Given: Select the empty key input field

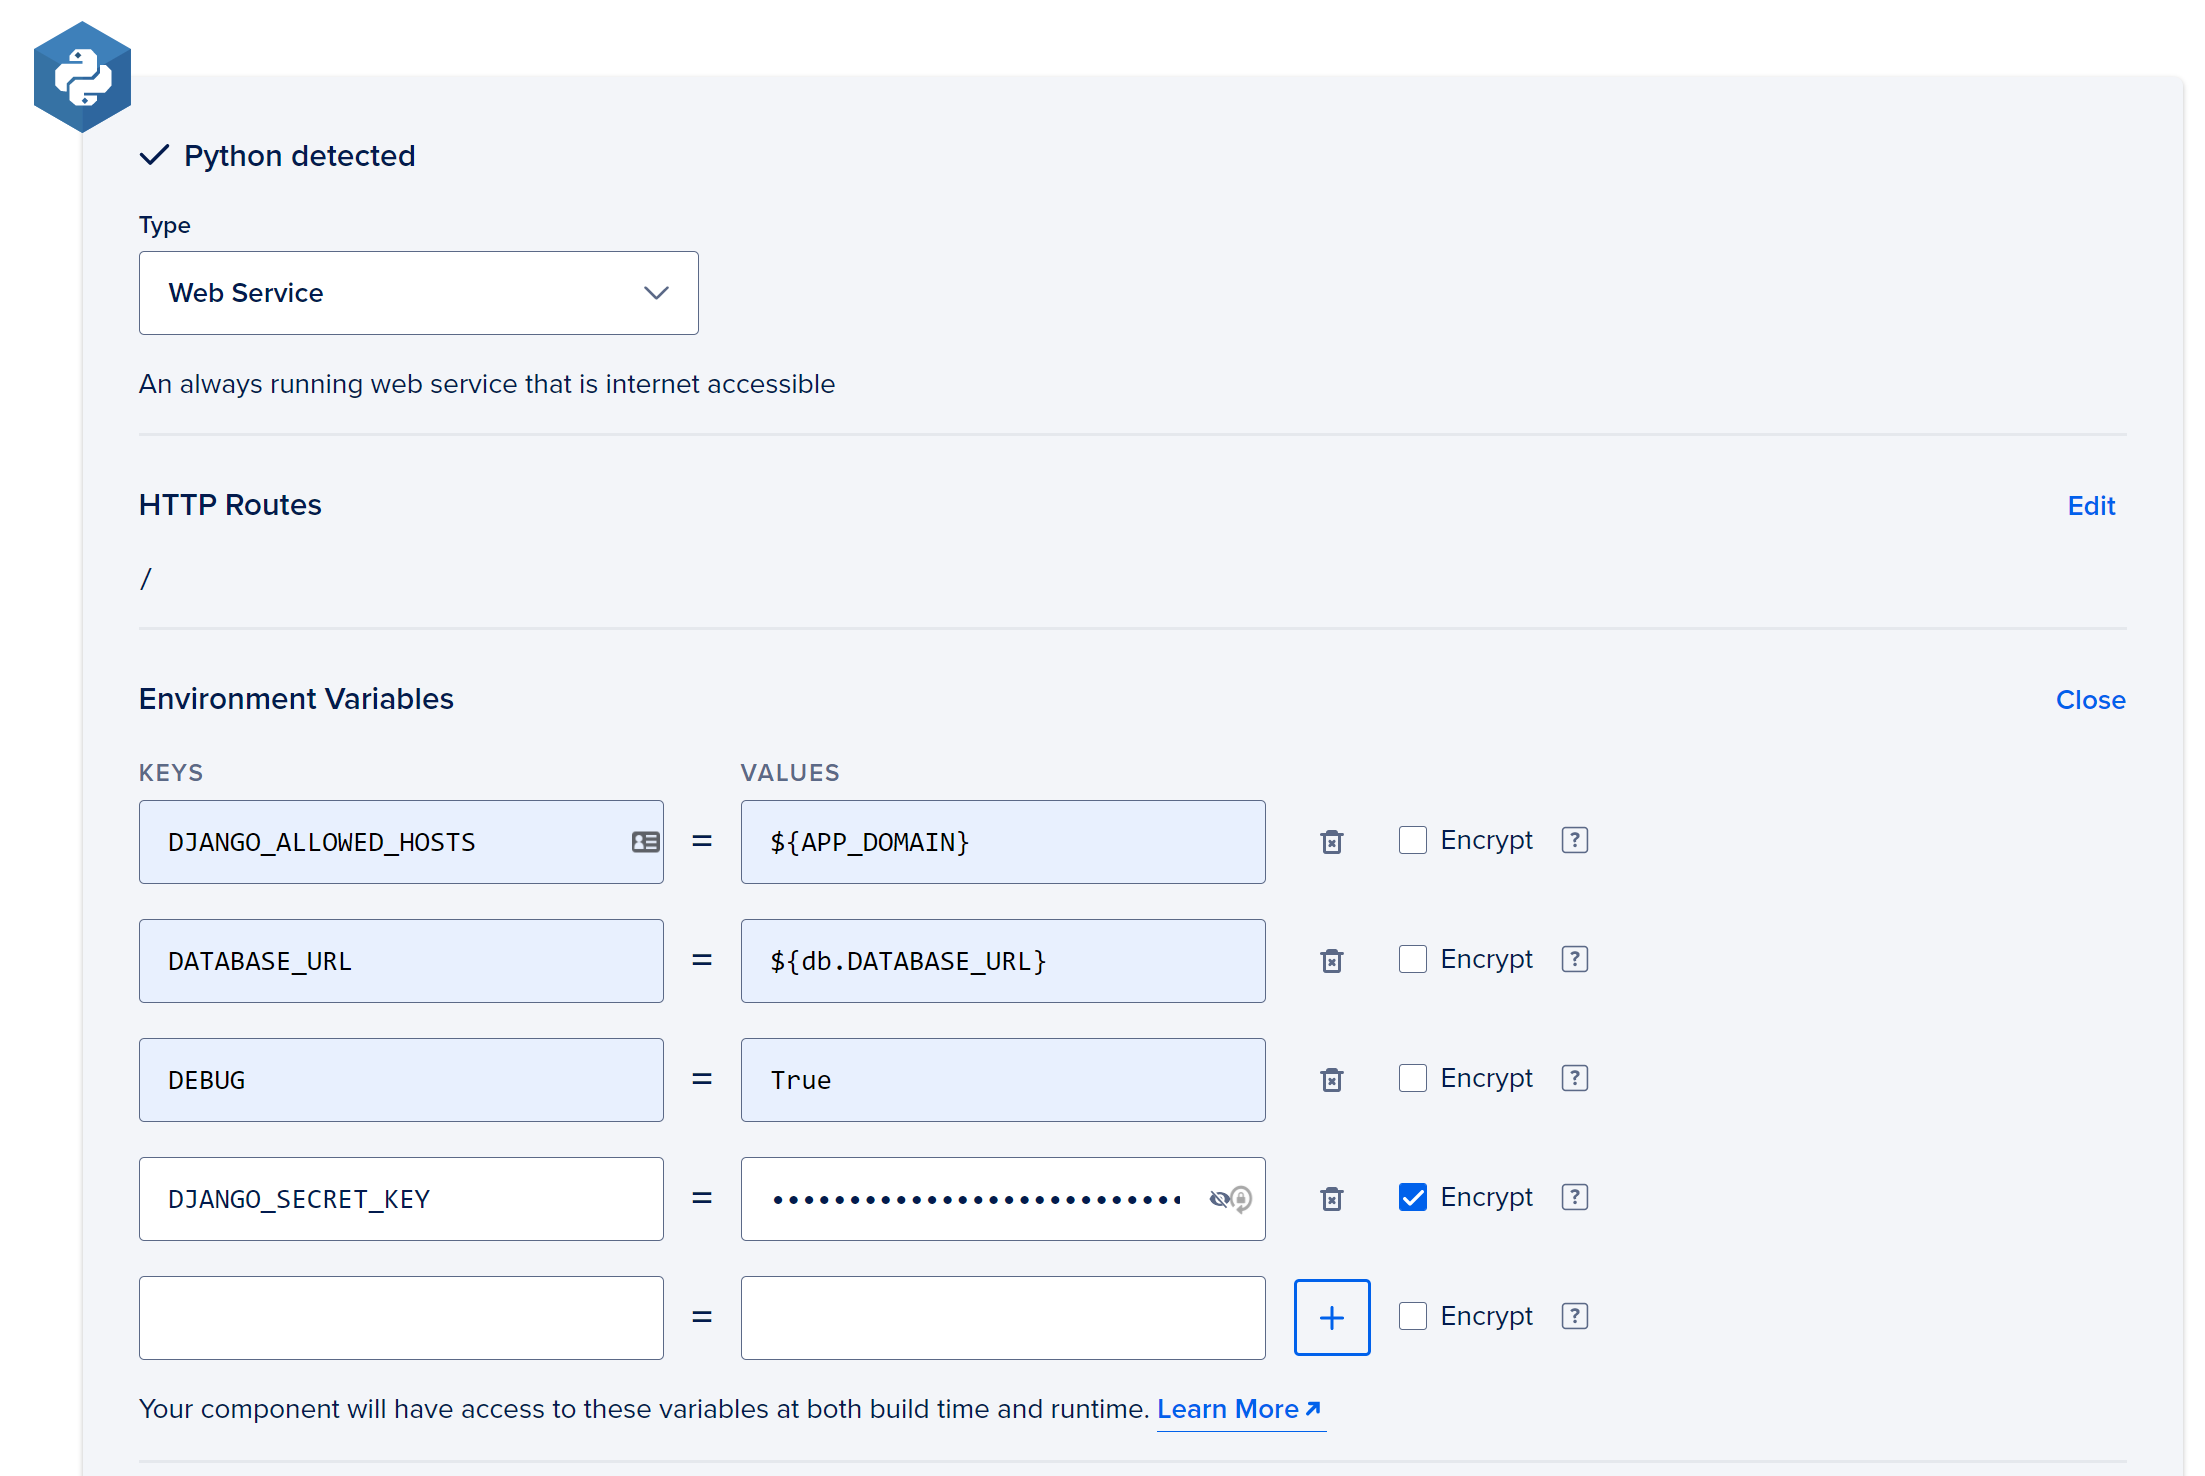Looking at the screenshot, I should [402, 1316].
